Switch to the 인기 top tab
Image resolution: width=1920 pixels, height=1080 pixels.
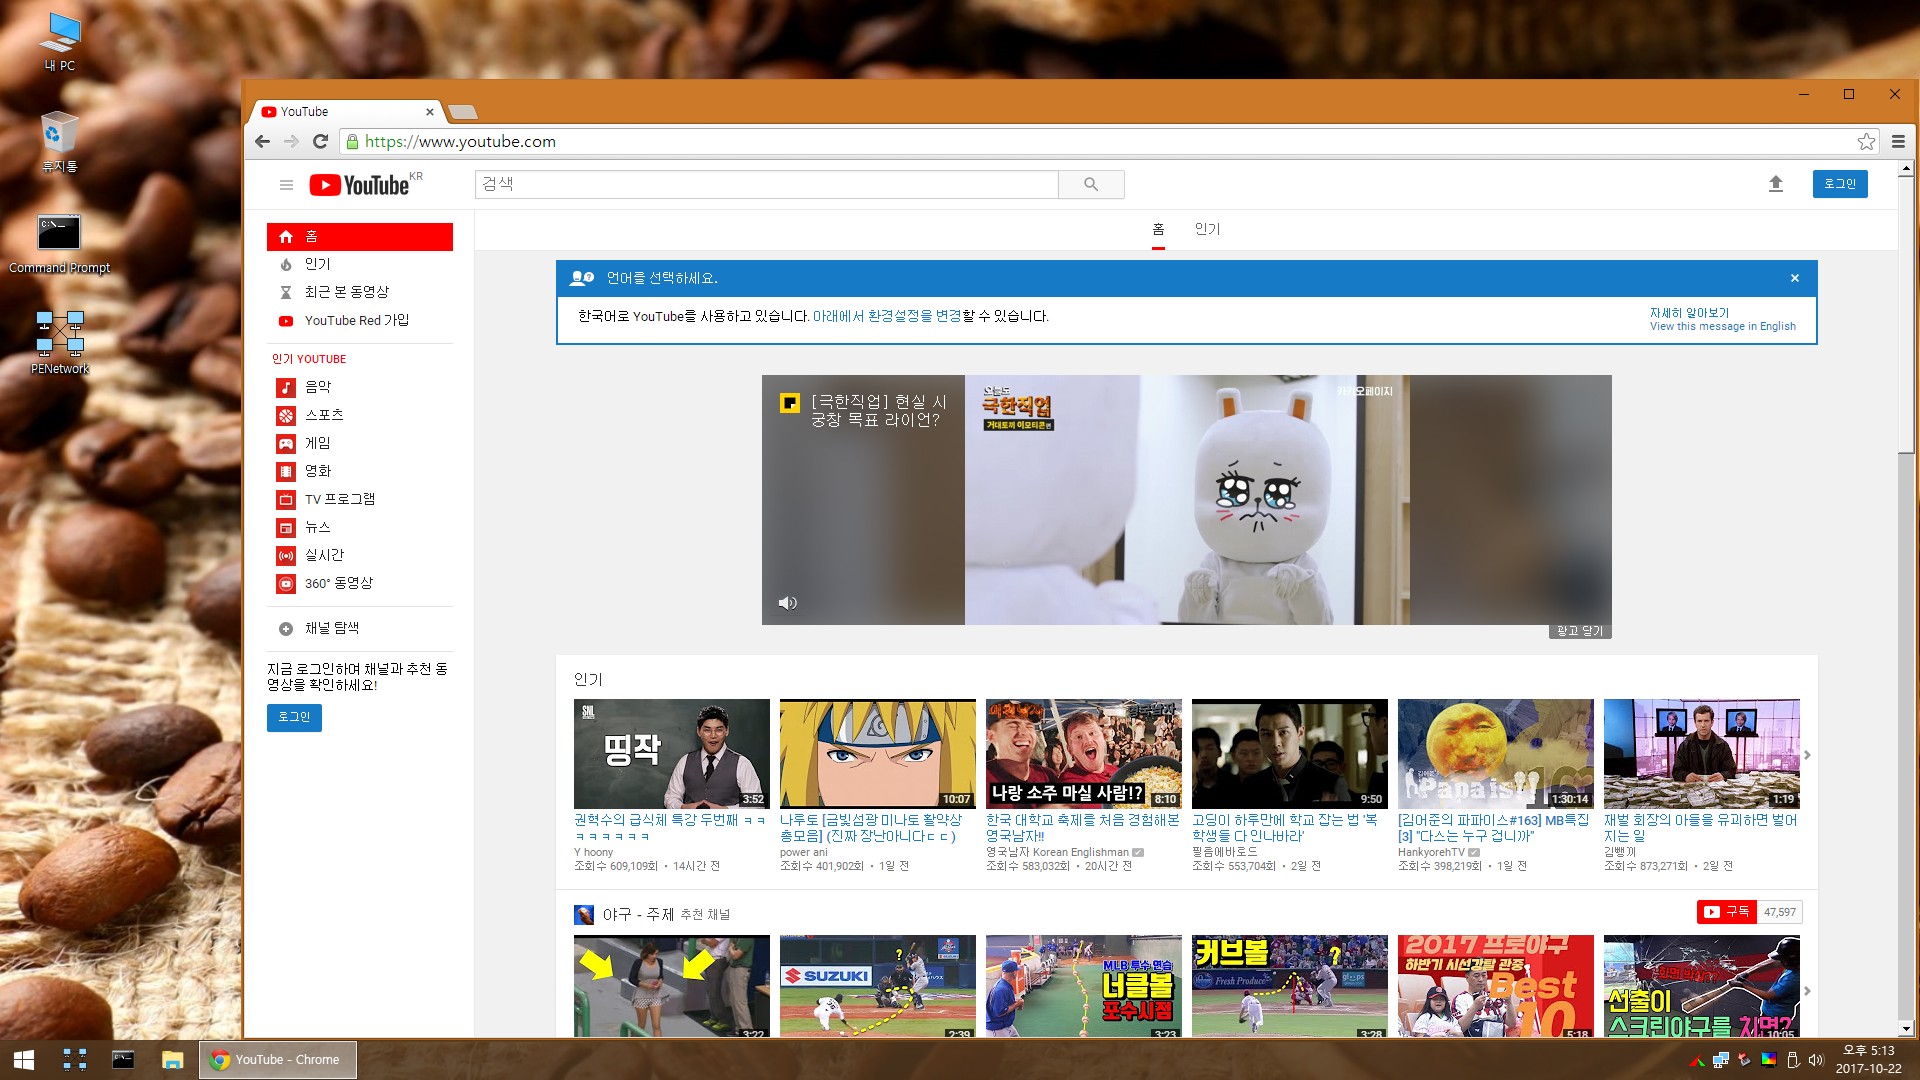[1207, 229]
